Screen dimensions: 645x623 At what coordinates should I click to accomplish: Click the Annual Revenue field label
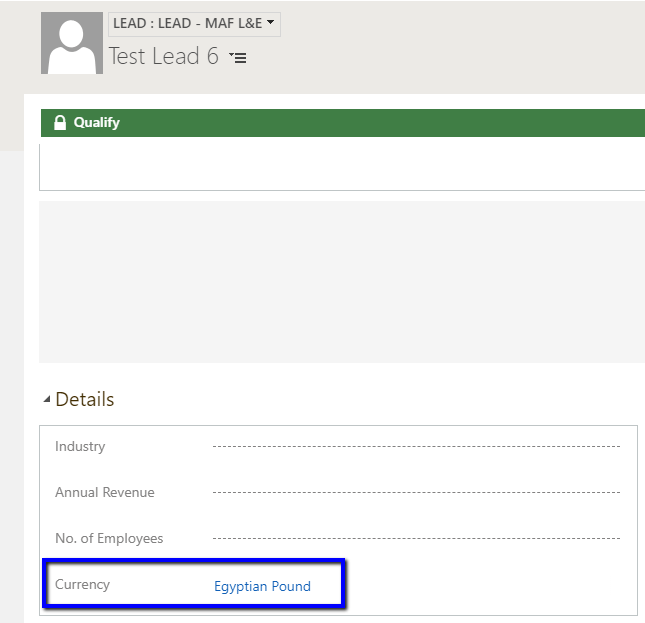click(105, 493)
